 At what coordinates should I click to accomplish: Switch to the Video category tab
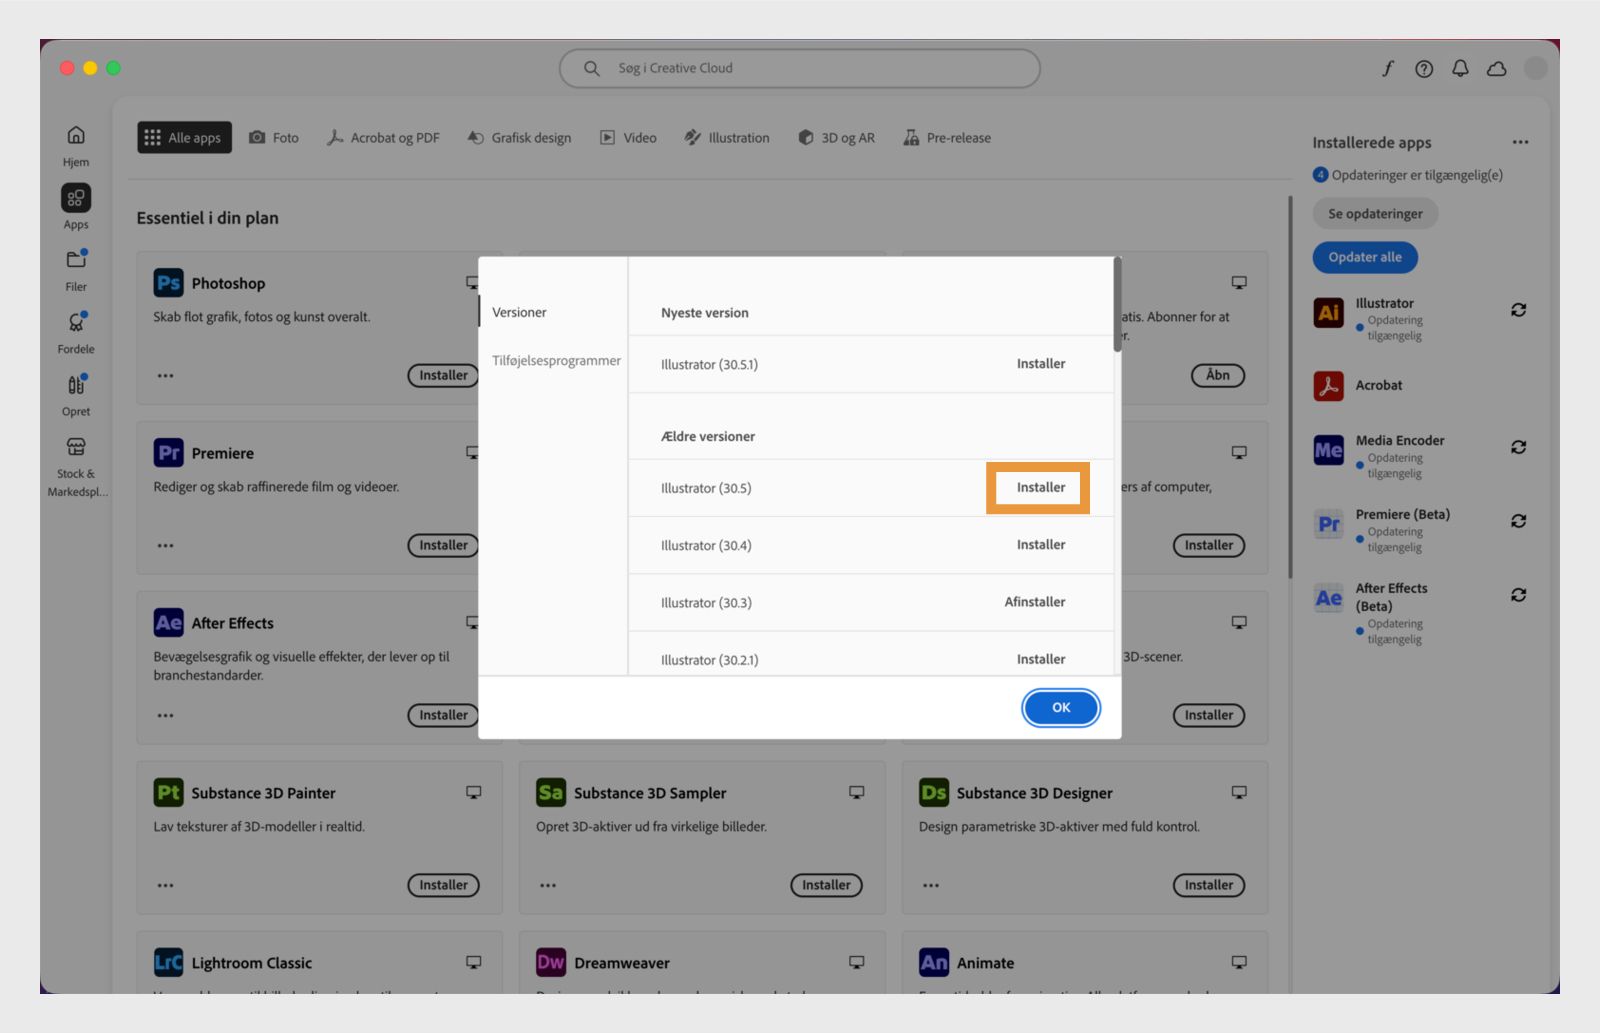(628, 138)
